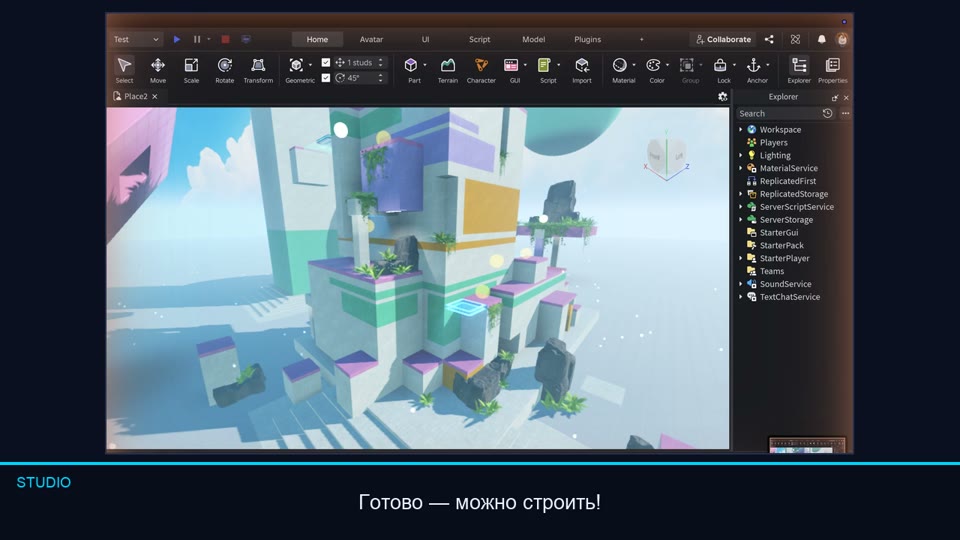This screenshot has width=960, height=540.
Task: Choose the Scale tool
Action: point(191,70)
